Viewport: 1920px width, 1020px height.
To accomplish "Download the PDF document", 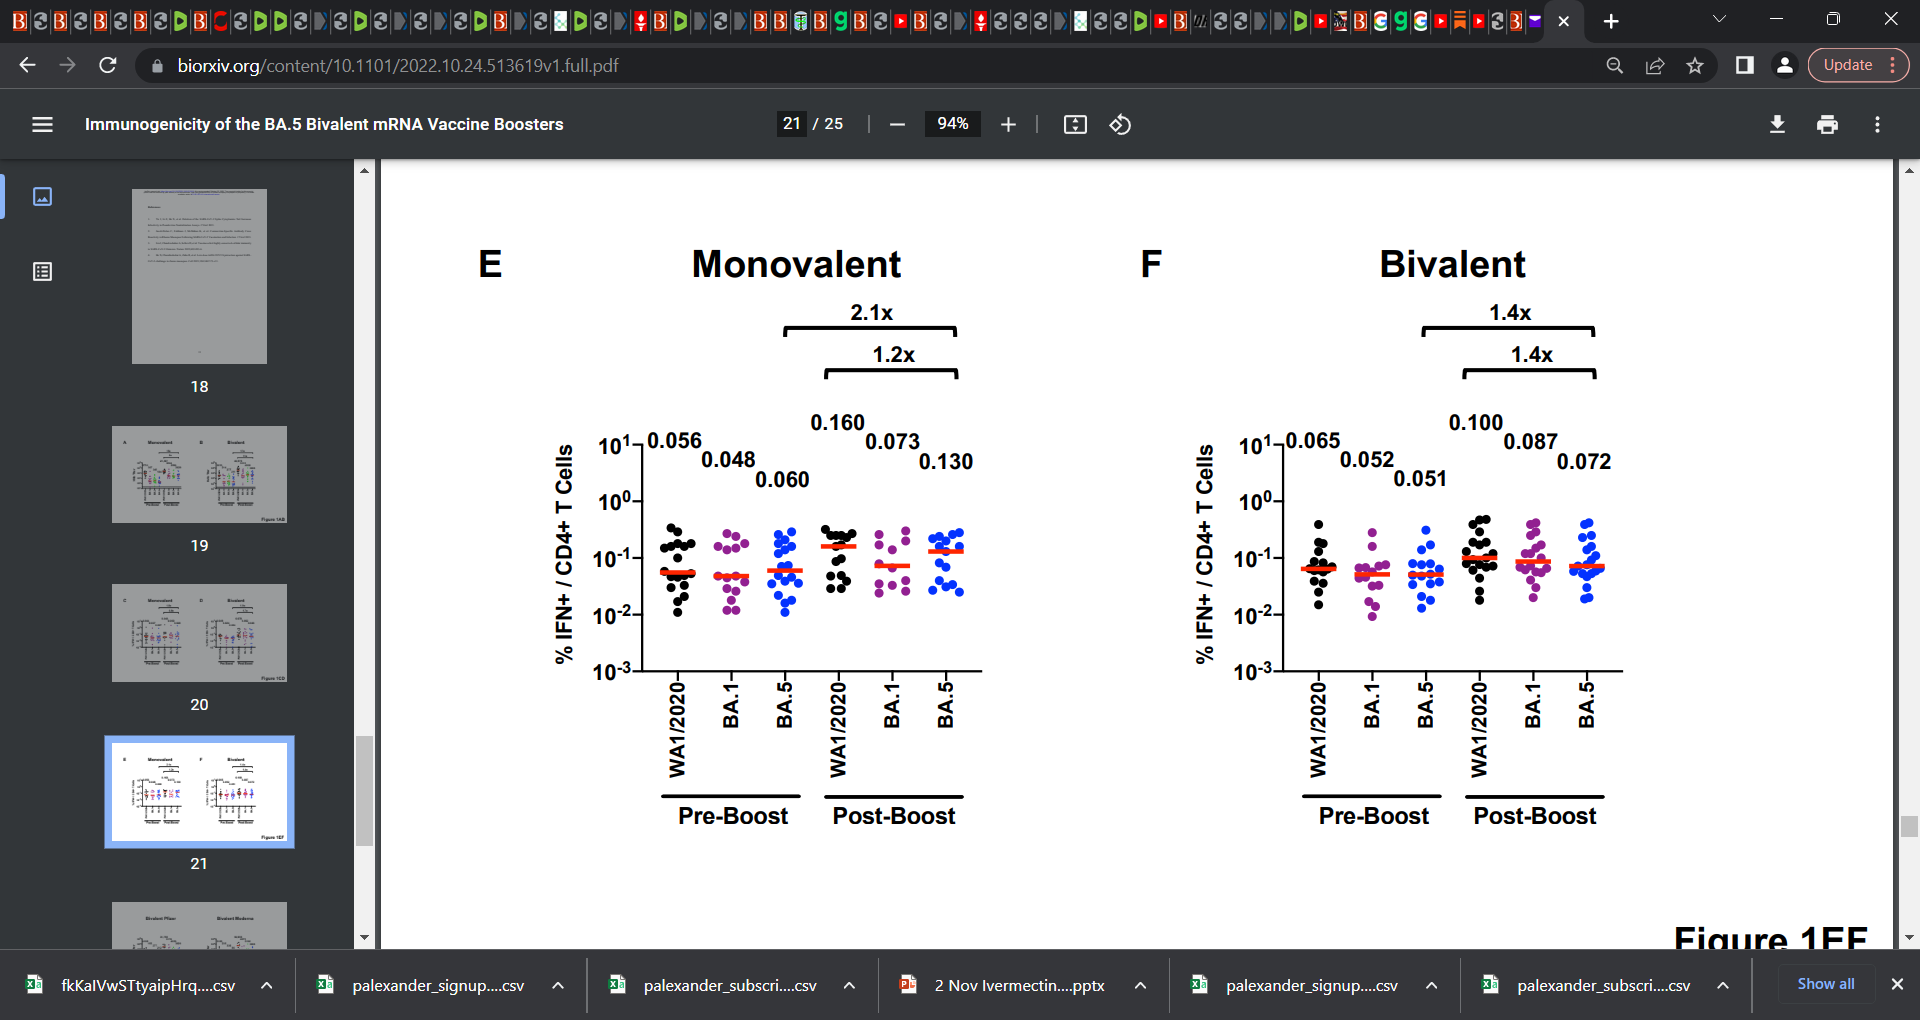I will 1778,124.
